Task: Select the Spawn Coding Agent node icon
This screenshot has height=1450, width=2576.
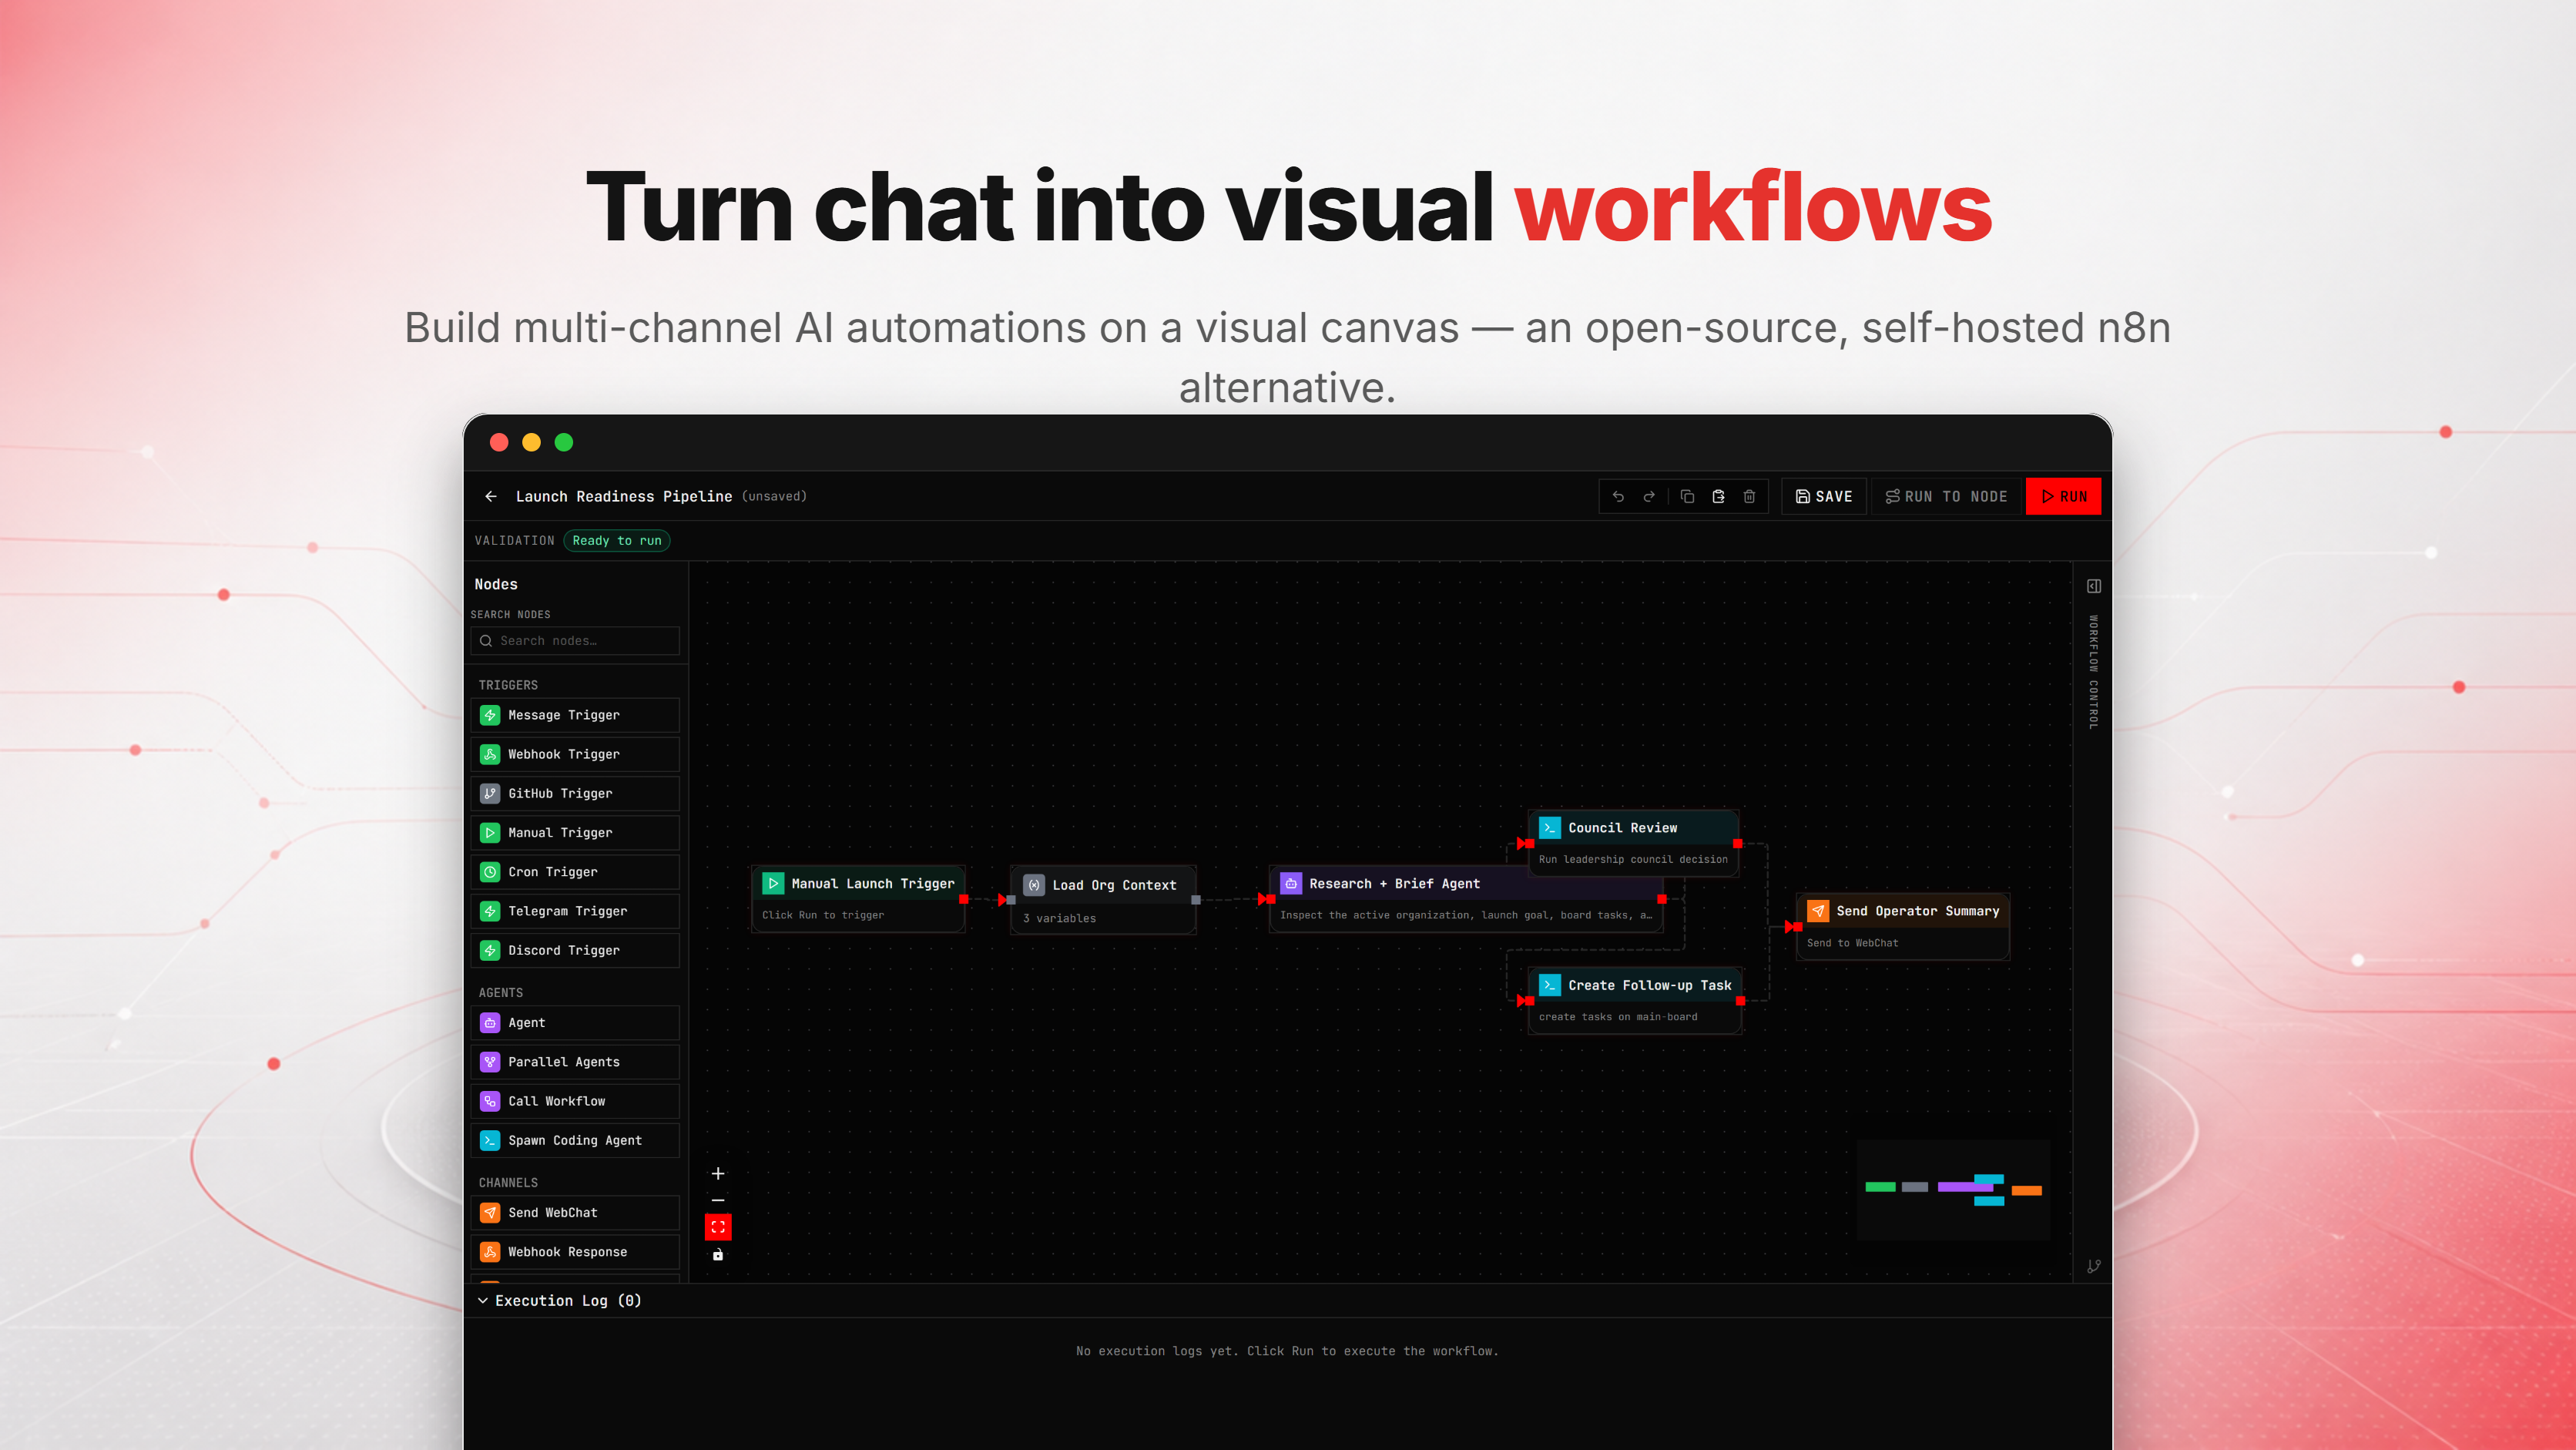Action: click(x=490, y=1140)
